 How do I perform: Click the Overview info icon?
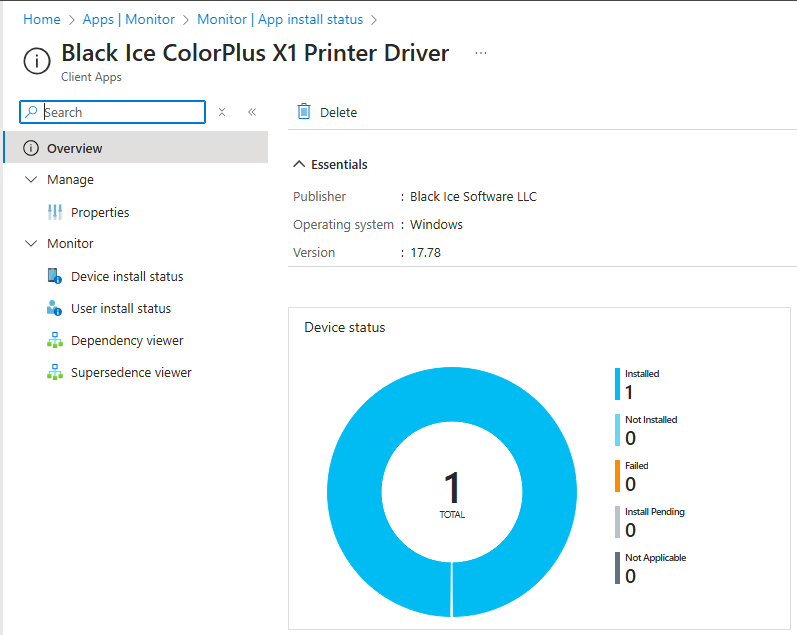tap(31, 148)
